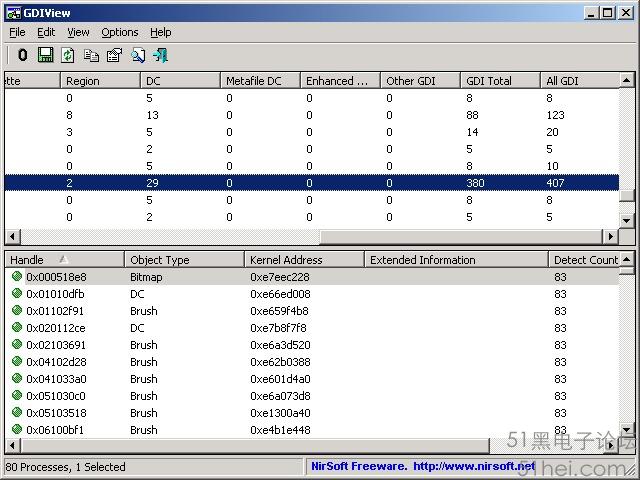Sort by the All GDI column header

tap(580, 80)
